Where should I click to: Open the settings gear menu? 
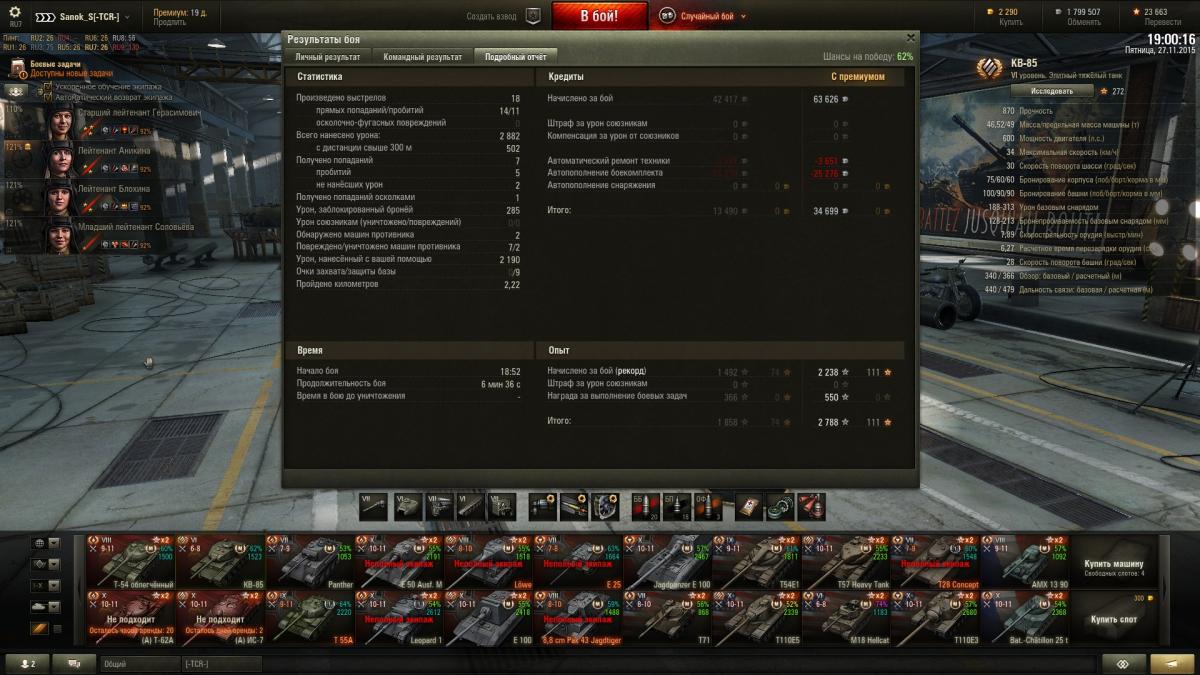14,12
